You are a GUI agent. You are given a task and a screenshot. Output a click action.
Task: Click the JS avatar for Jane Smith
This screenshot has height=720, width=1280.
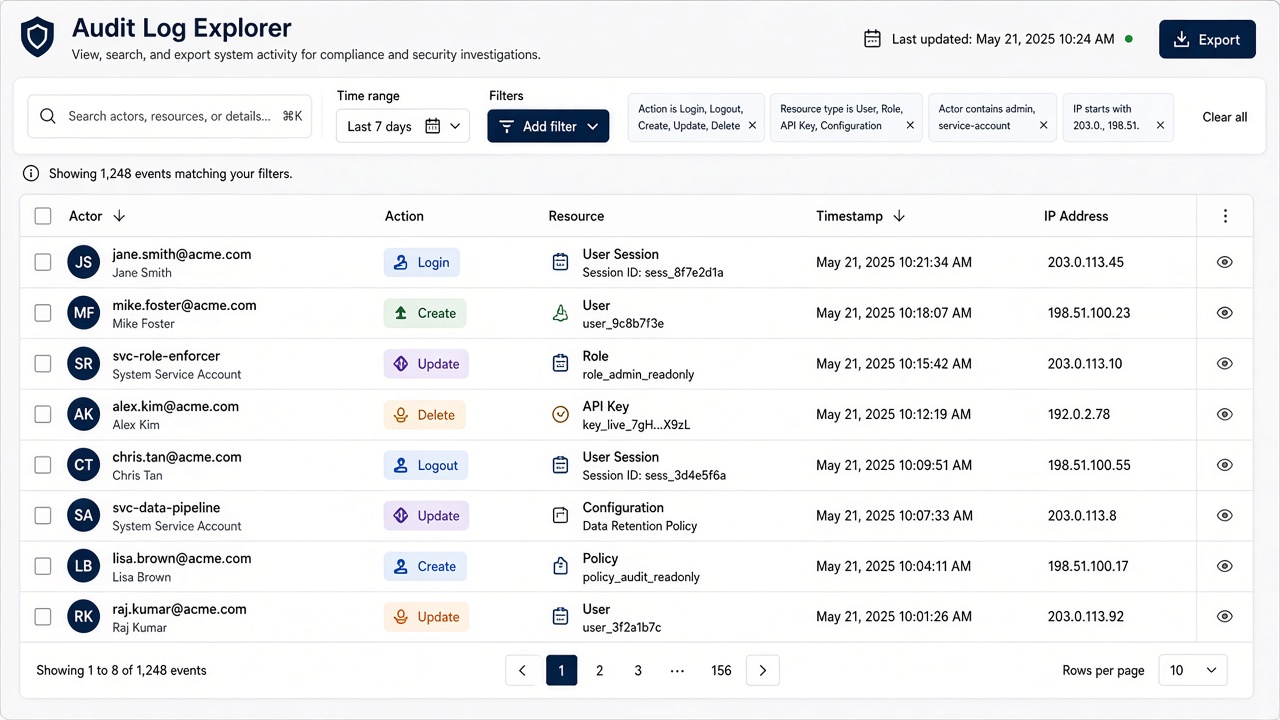84,262
